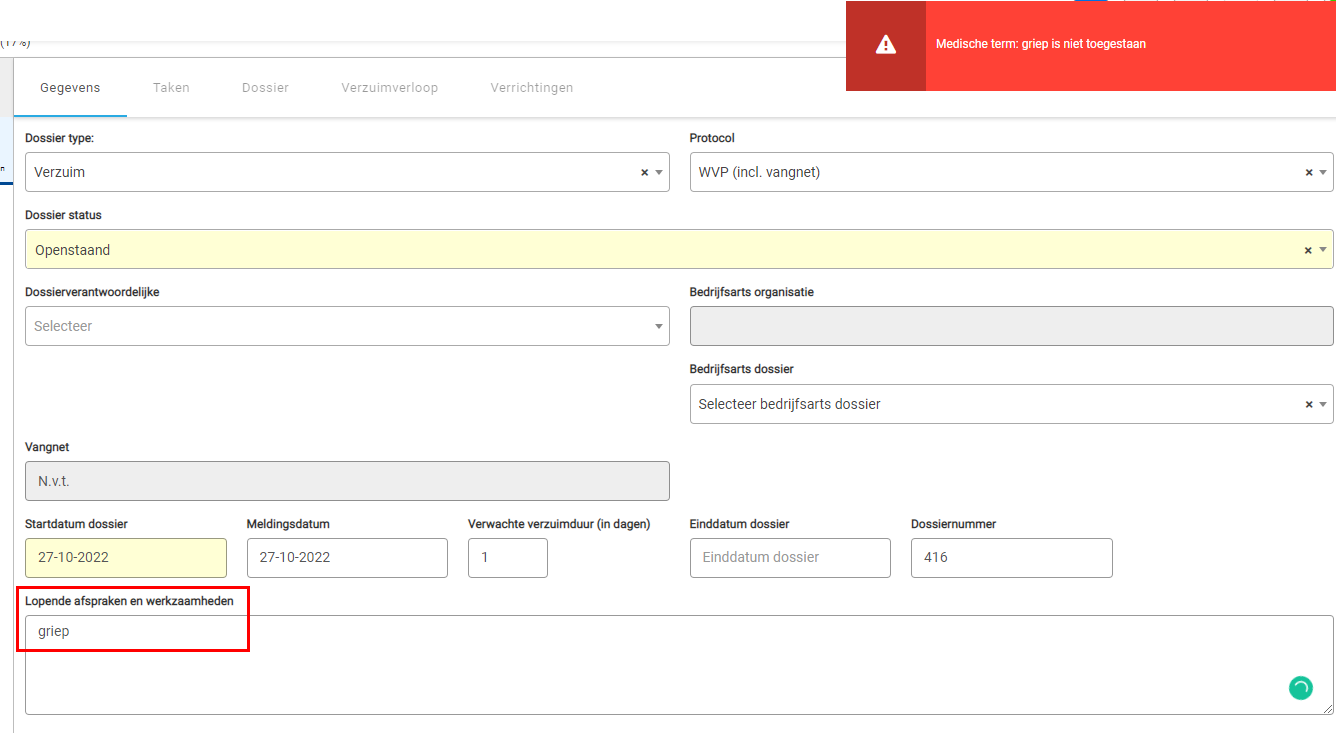Expand the Protocol dropdown arrow

point(1323,173)
